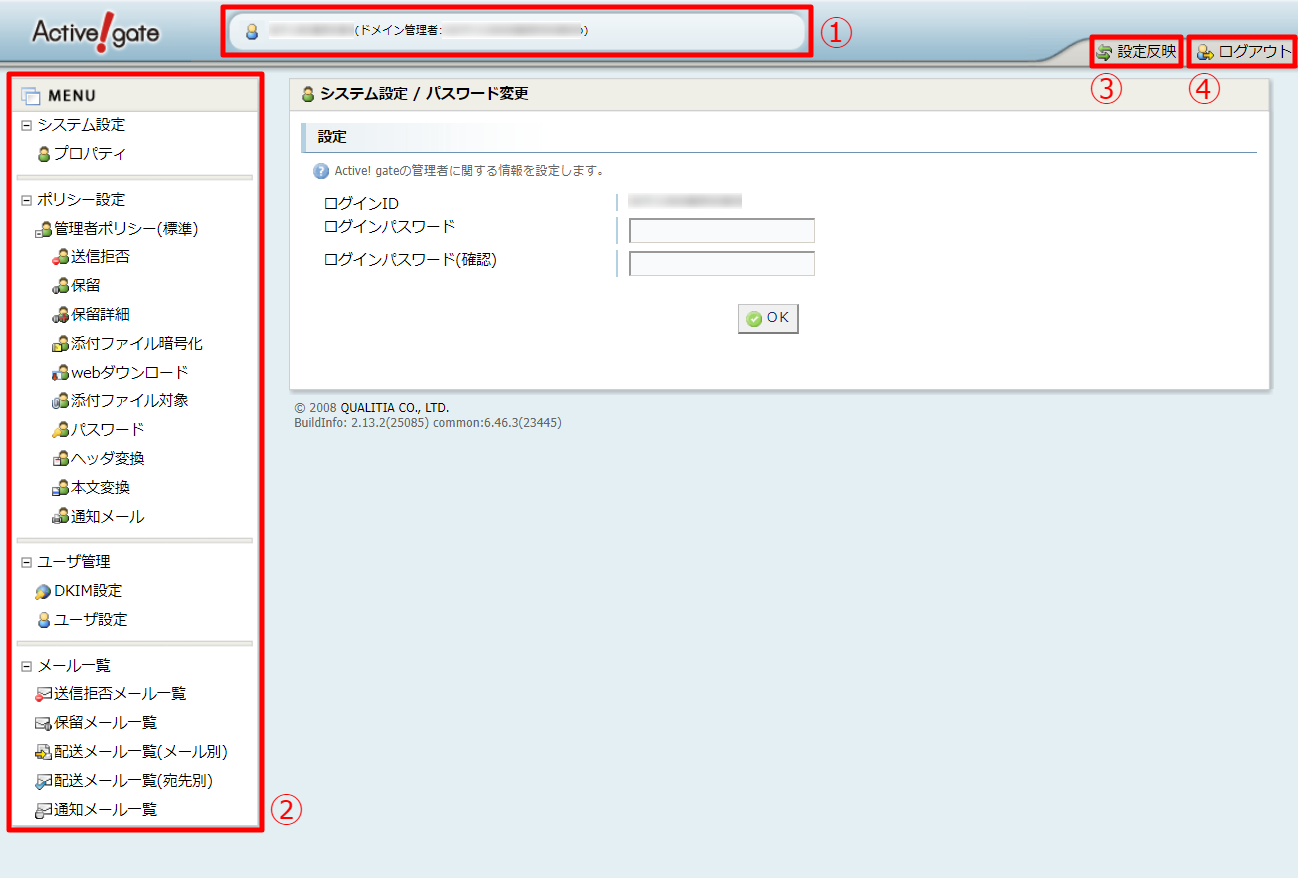The width and height of the screenshot is (1298, 878).
Task: Select ヘッダ変換 in the policy menu
Action: pyautogui.click(x=107, y=459)
